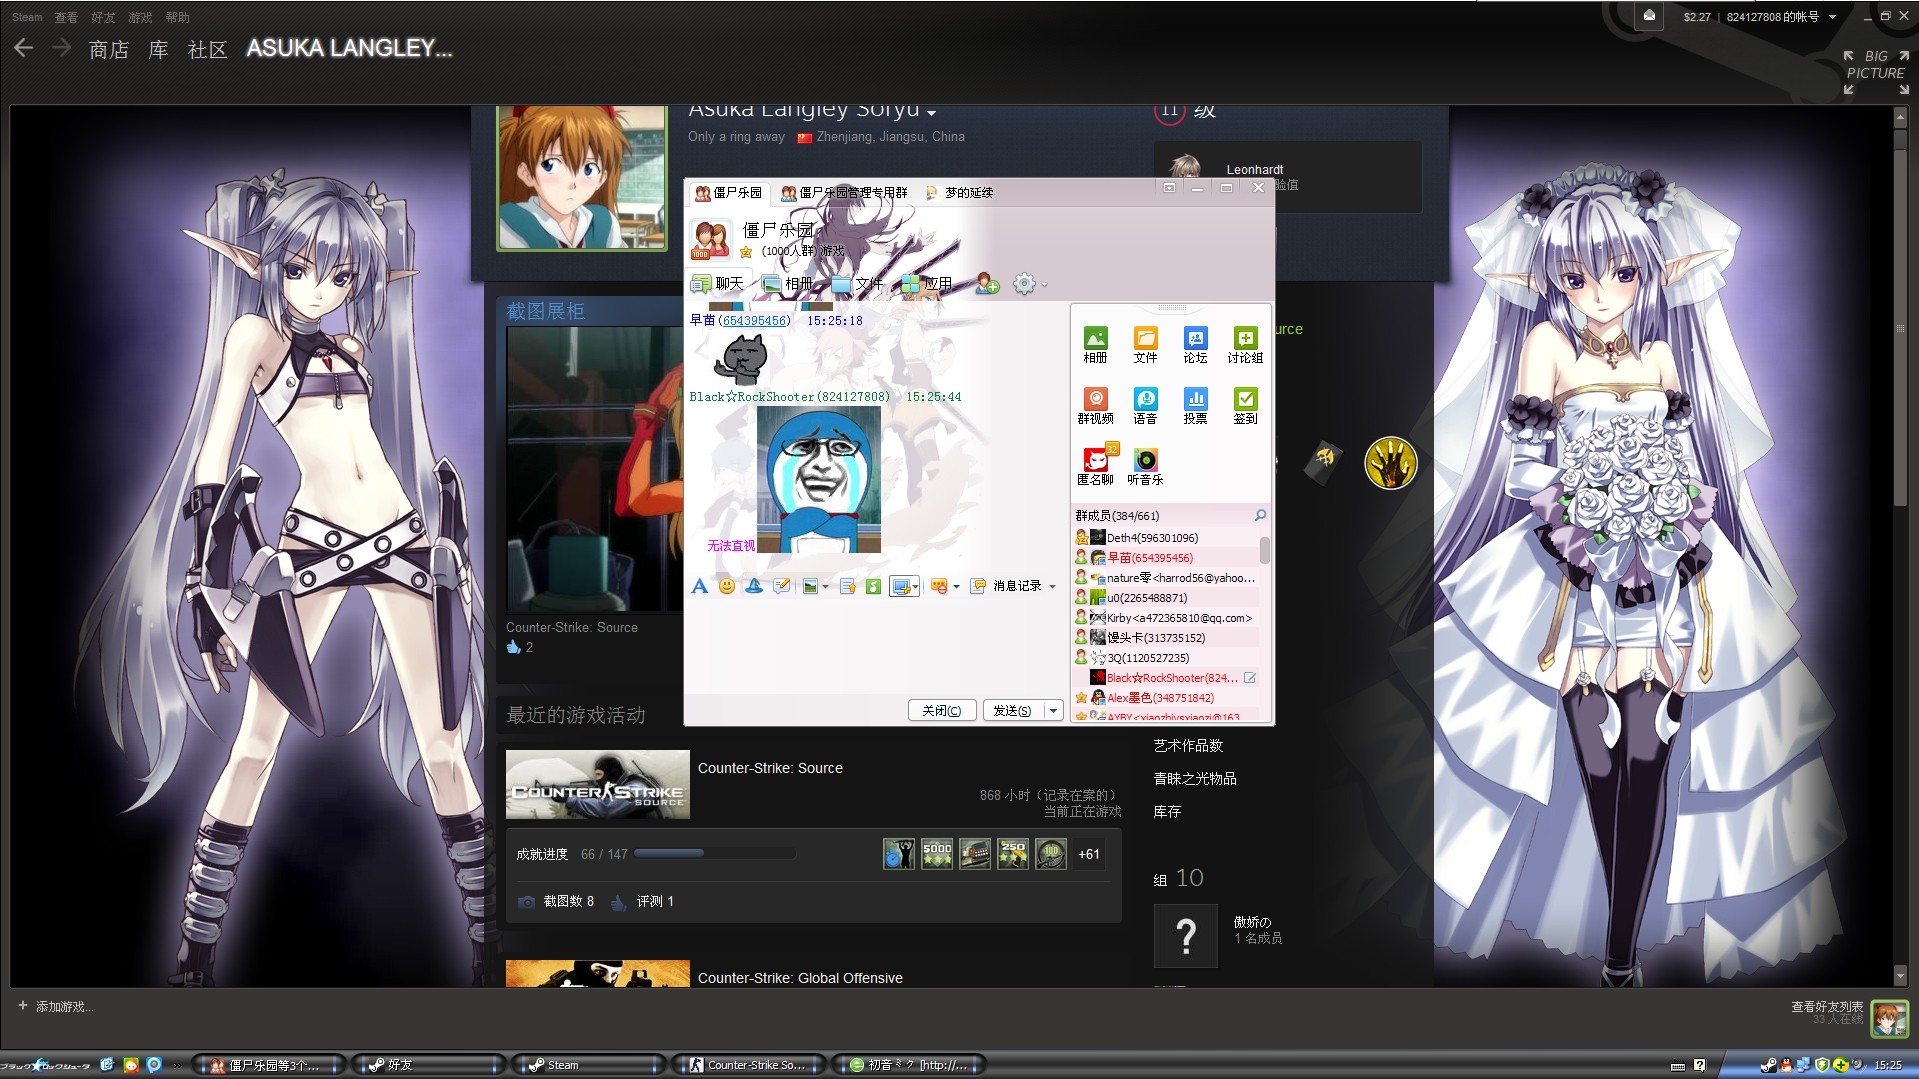1919x1079 pixels.
Task: Click the 关闭(C) close chat button
Action: [942, 711]
